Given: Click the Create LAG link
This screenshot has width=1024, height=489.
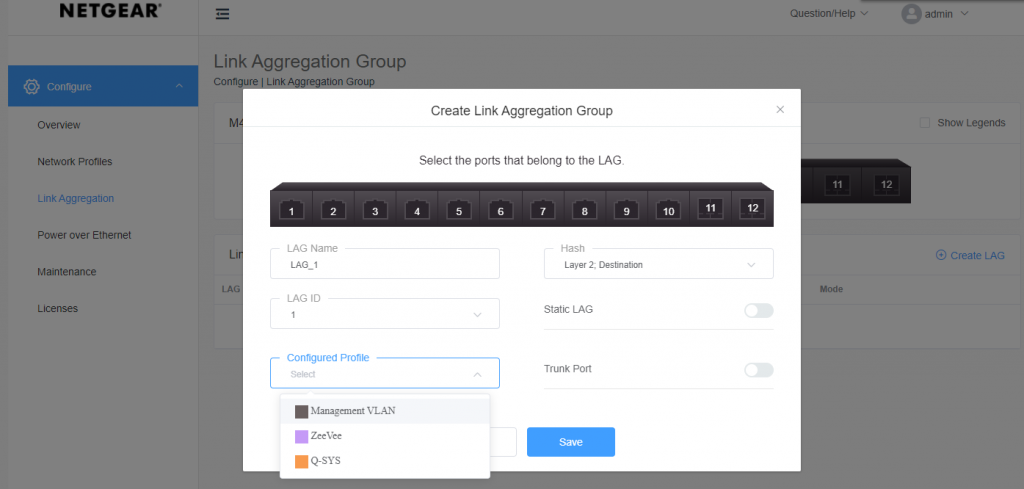Looking at the screenshot, I should 970,256.
